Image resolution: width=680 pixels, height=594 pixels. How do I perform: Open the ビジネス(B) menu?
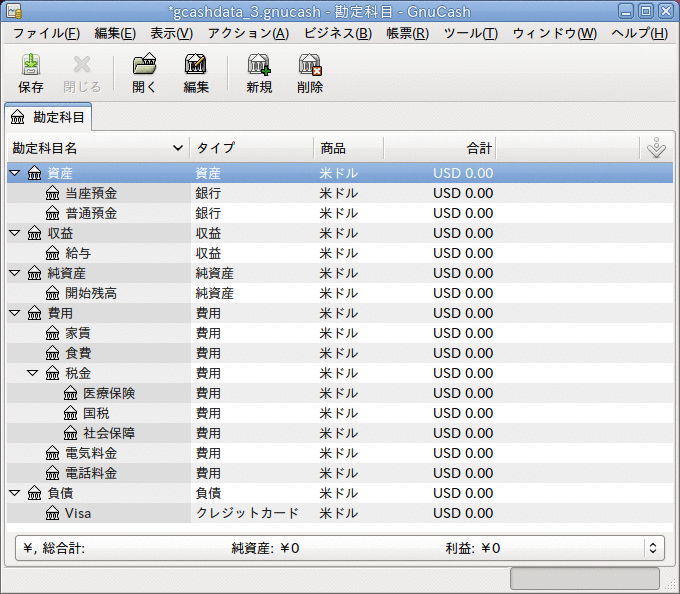[336, 33]
